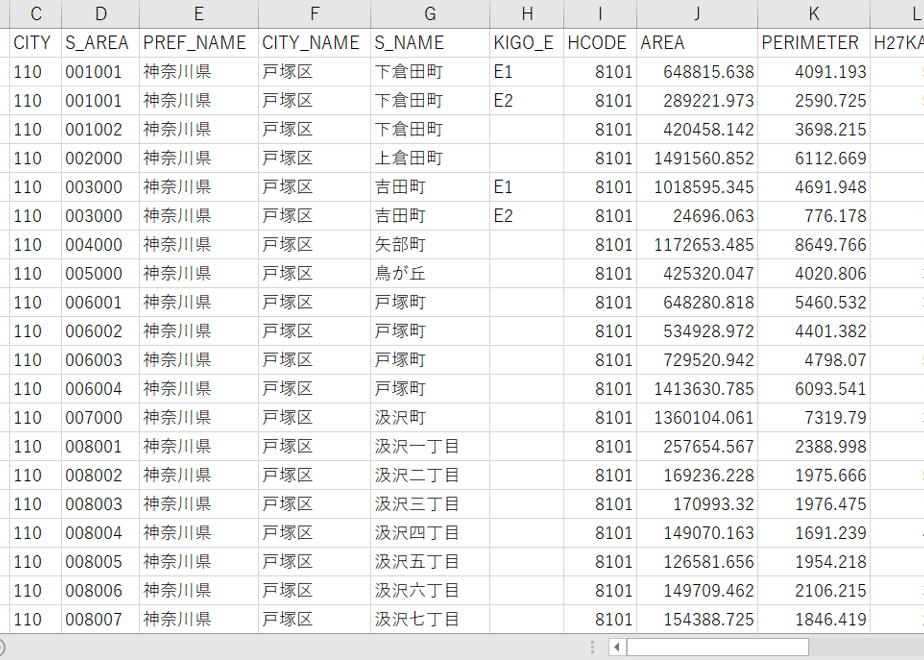This screenshot has width=924, height=660.
Task: Select cell with perimeter 6112.669
Action: point(814,159)
